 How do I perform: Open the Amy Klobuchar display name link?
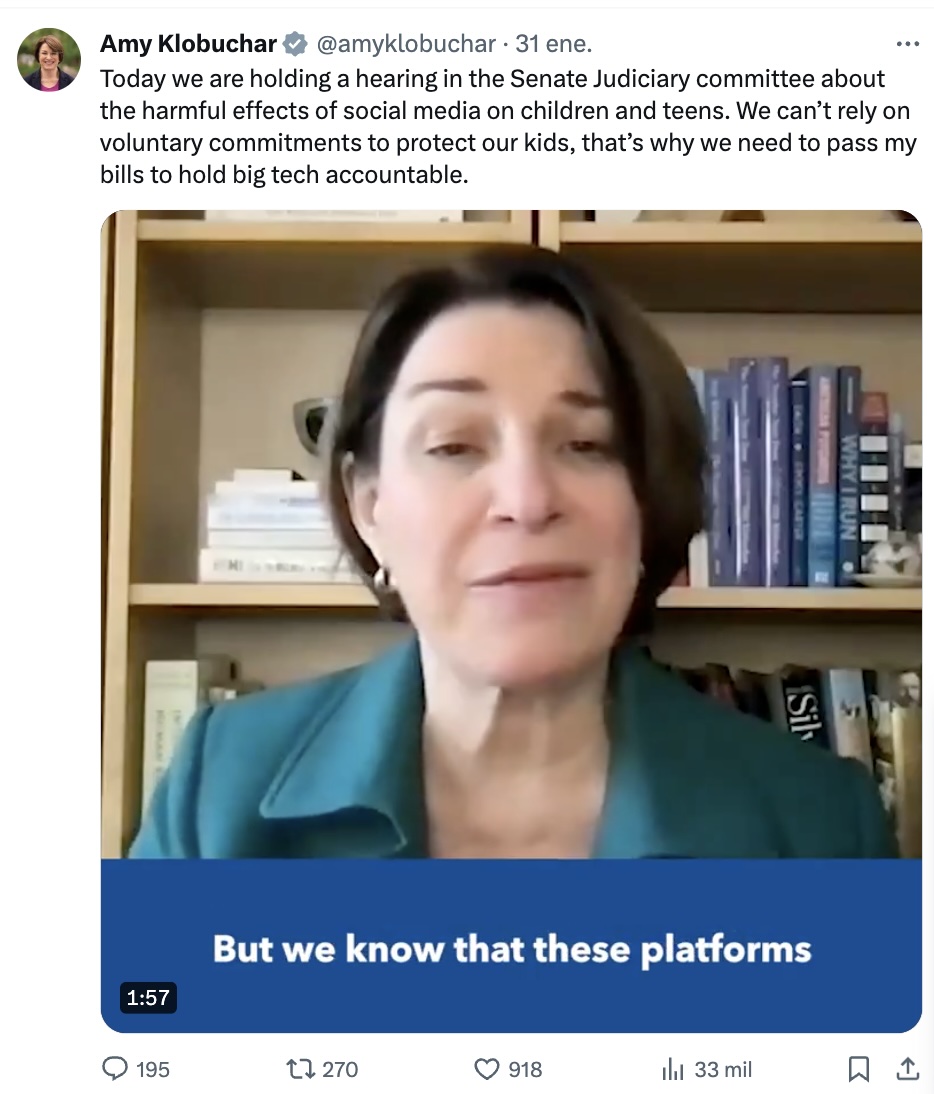[188, 44]
